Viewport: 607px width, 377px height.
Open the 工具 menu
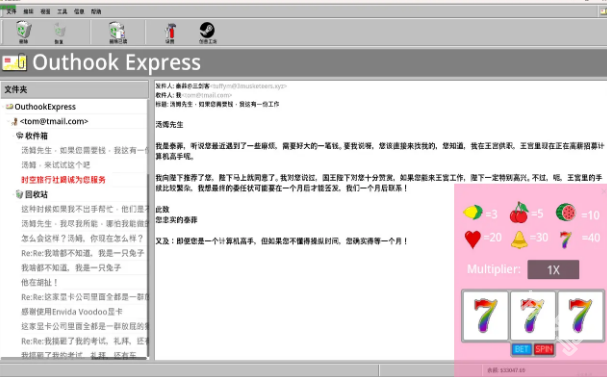pyautogui.click(x=62, y=12)
